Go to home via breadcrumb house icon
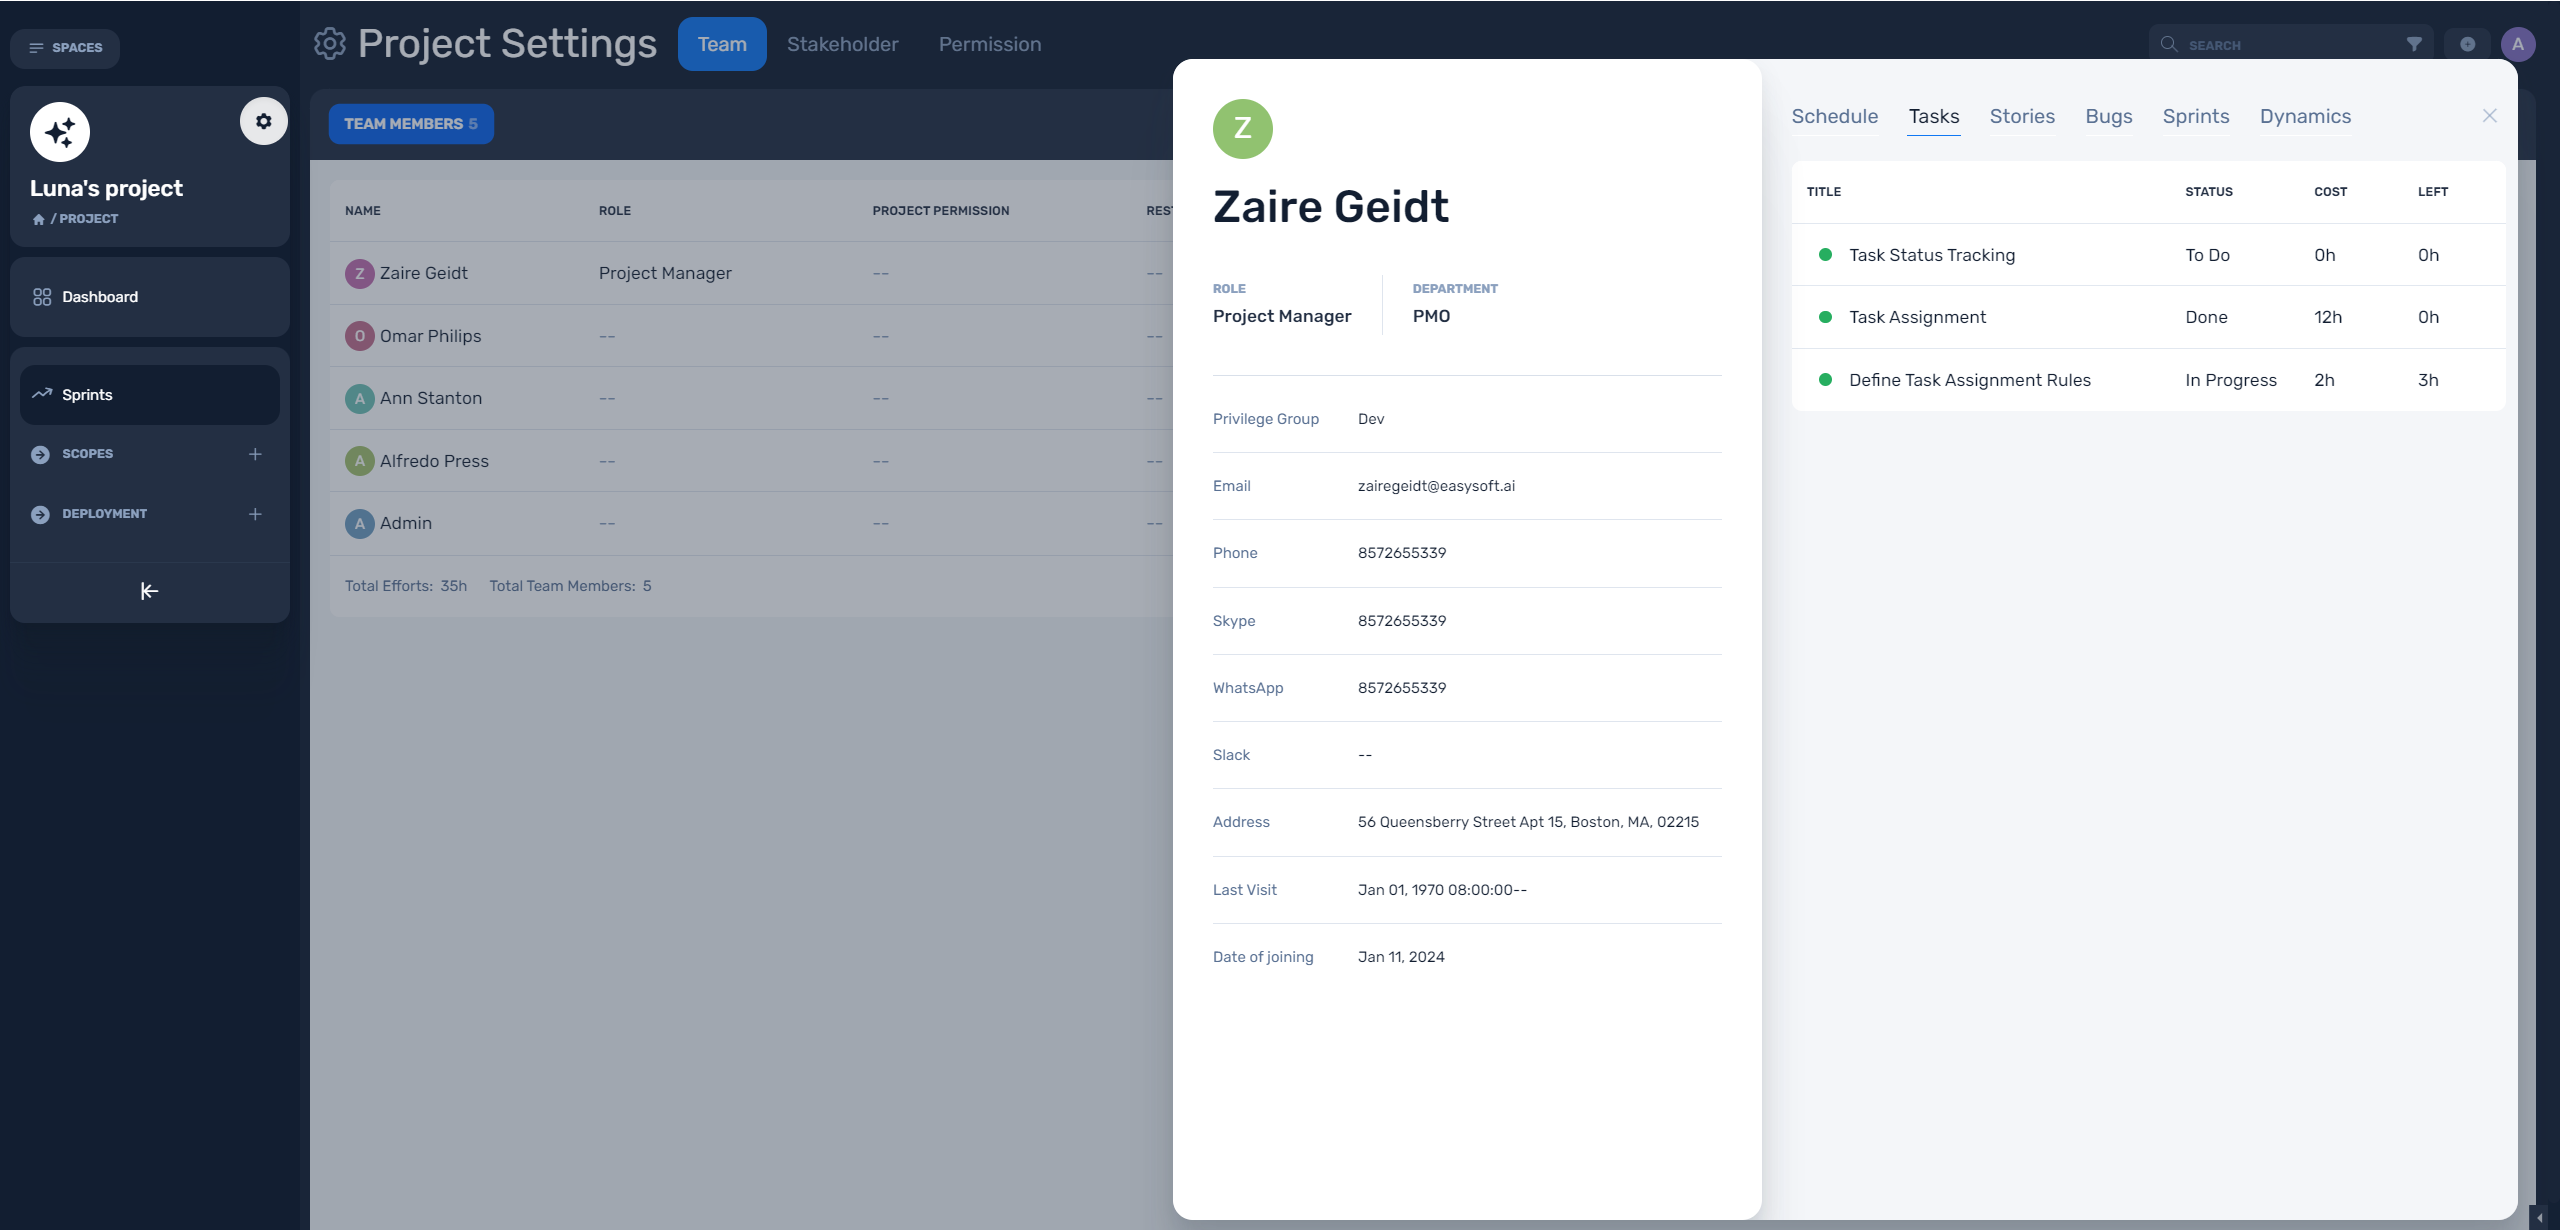This screenshot has height=1230, width=2560. (38, 219)
